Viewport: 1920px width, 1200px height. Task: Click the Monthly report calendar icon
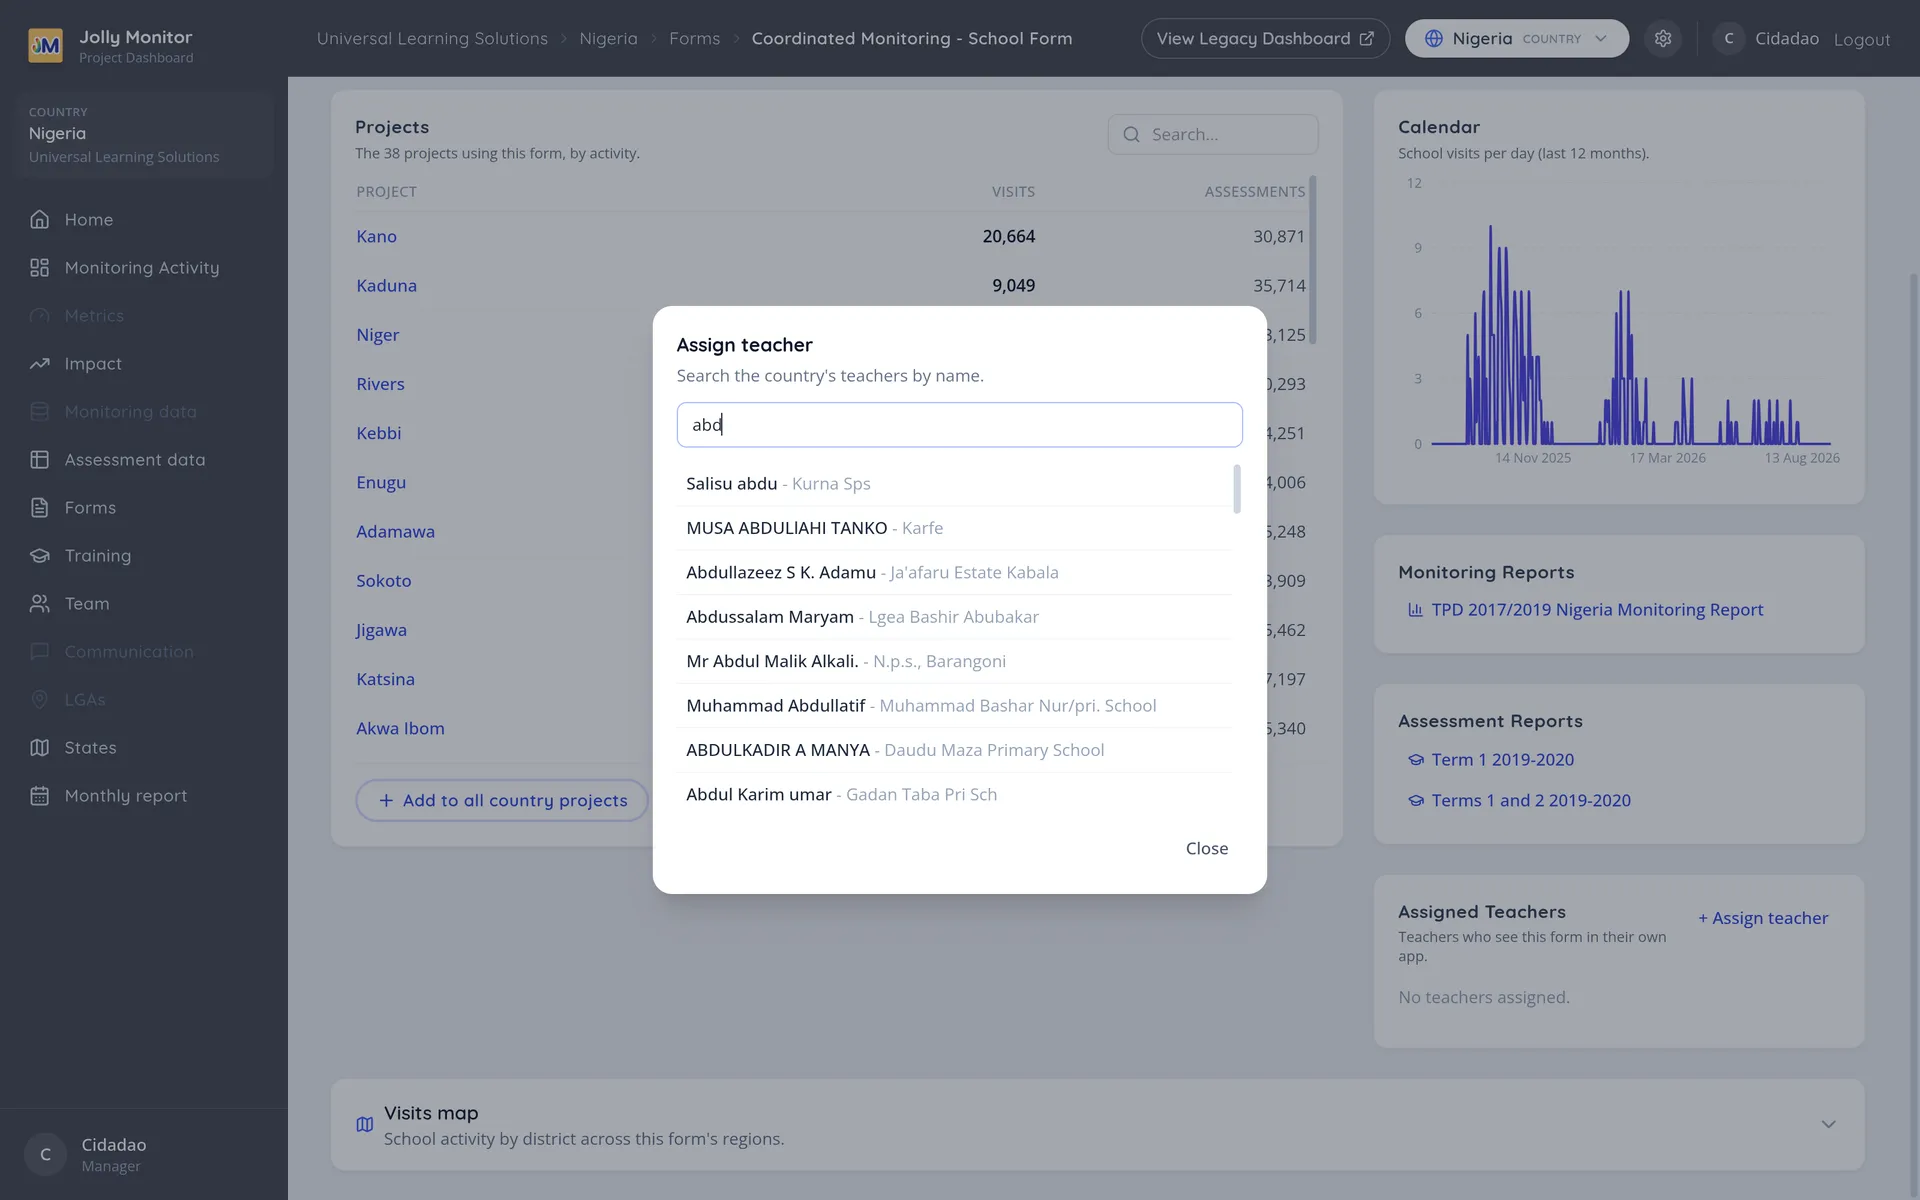pyautogui.click(x=40, y=796)
